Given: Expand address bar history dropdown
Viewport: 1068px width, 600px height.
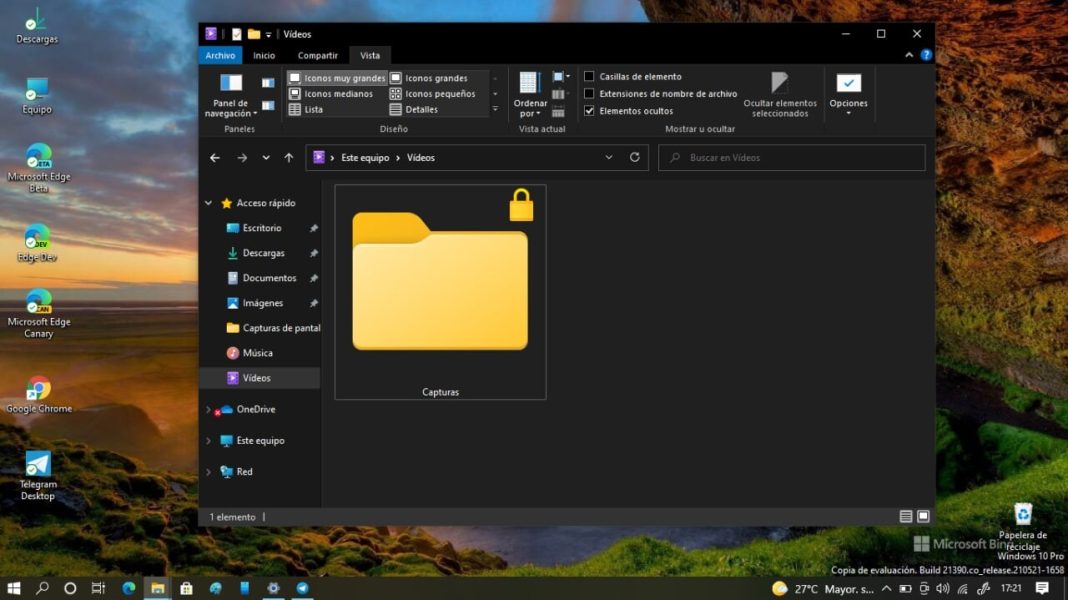Looking at the screenshot, I should [x=609, y=158].
